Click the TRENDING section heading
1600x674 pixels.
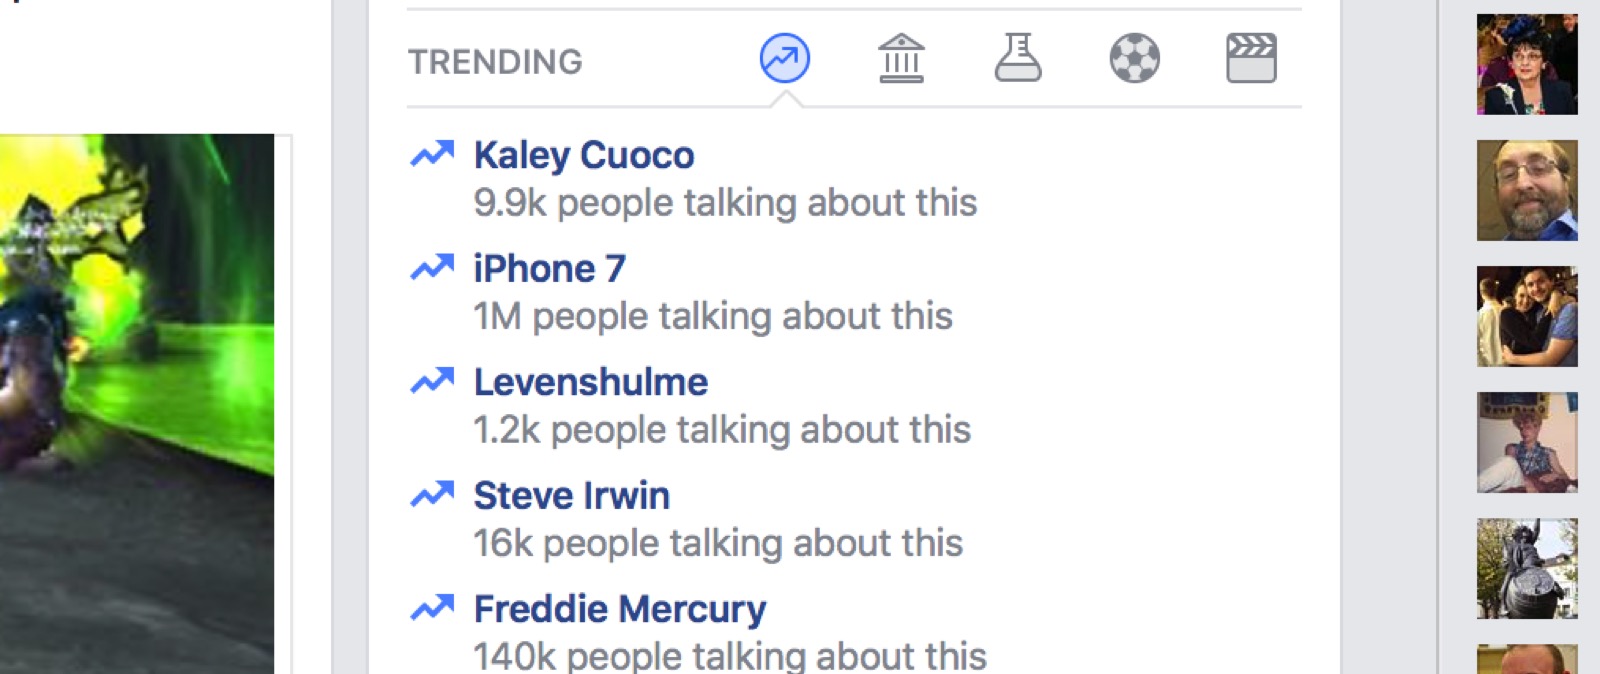[x=495, y=62]
